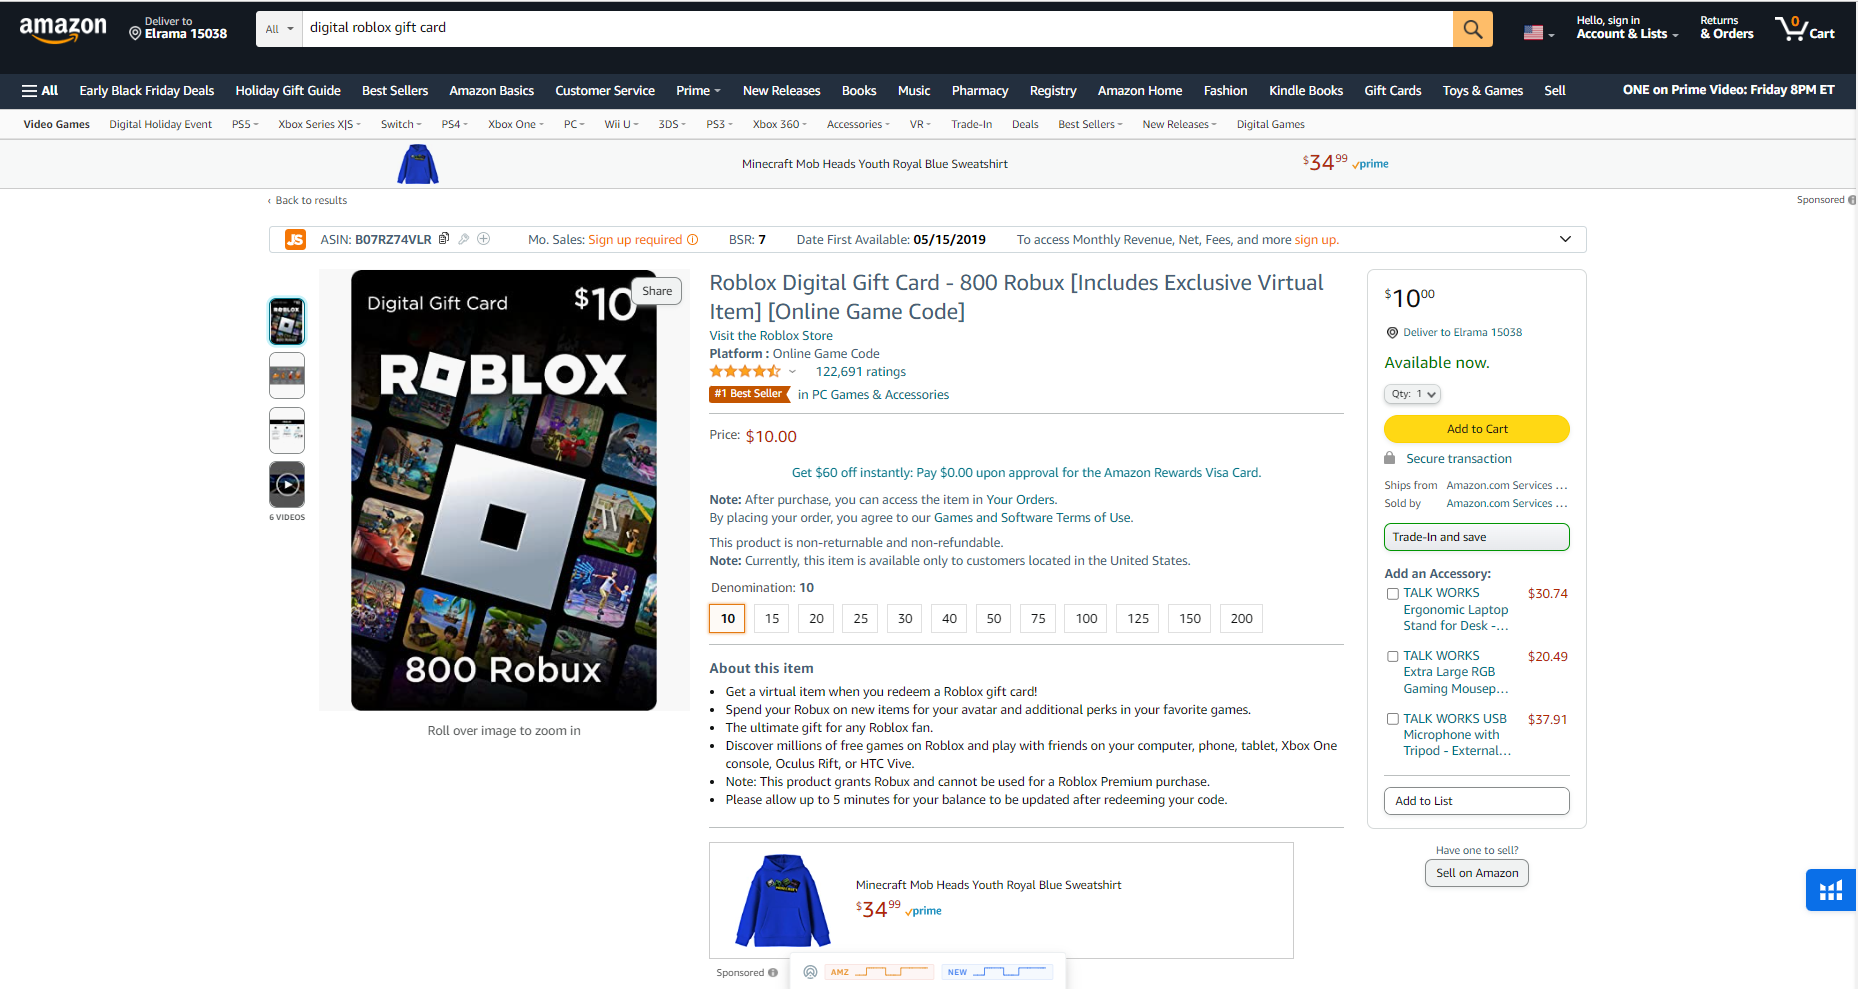Open the All hamburger menu

pyautogui.click(x=40, y=90)
